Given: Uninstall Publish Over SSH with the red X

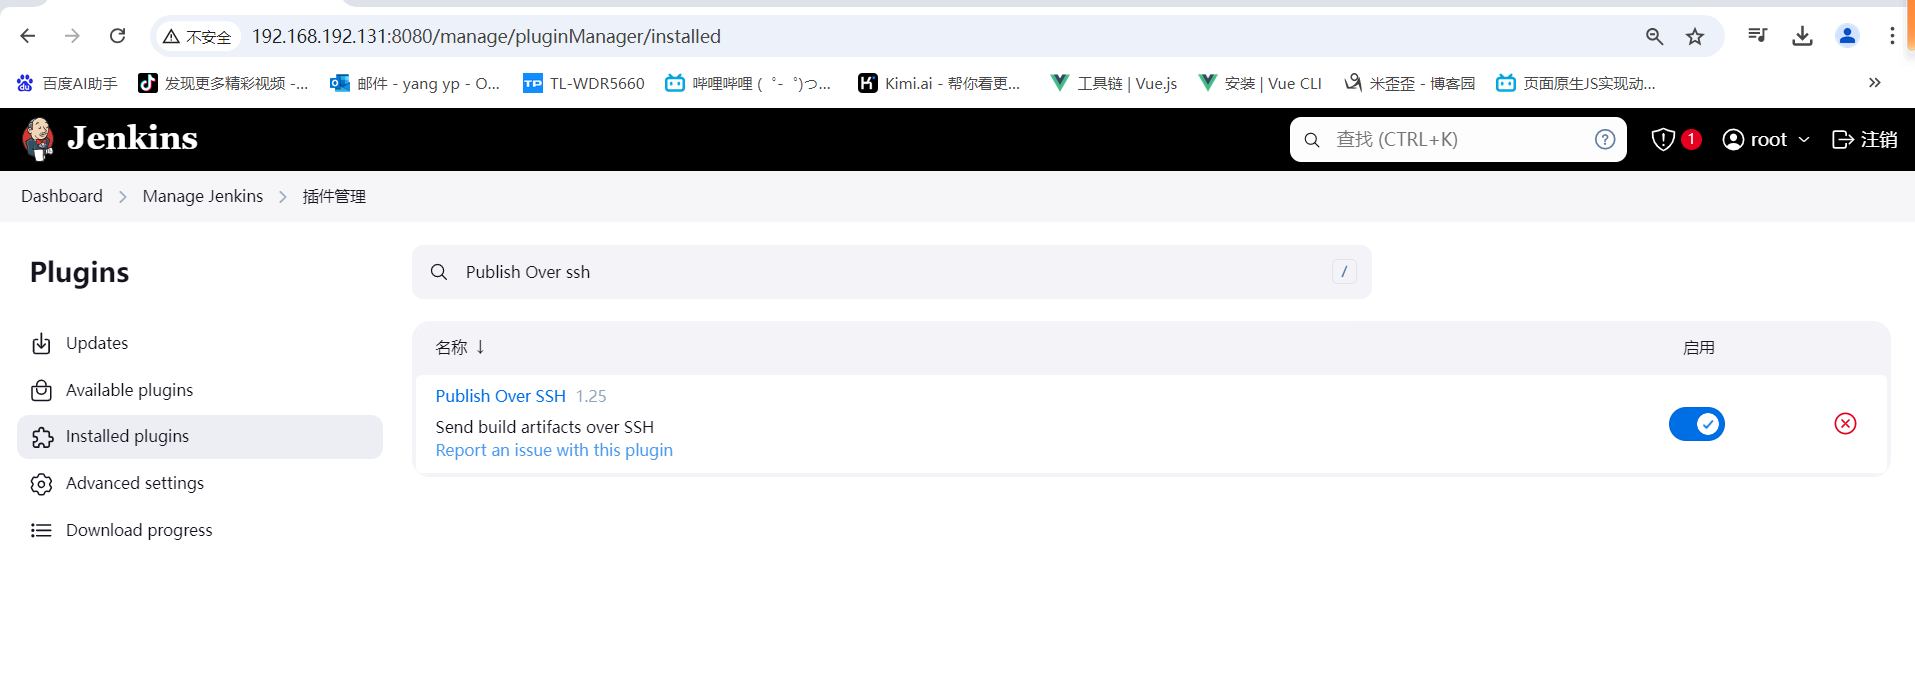Looking at the screenshot, I should (x=1845, y=424).
